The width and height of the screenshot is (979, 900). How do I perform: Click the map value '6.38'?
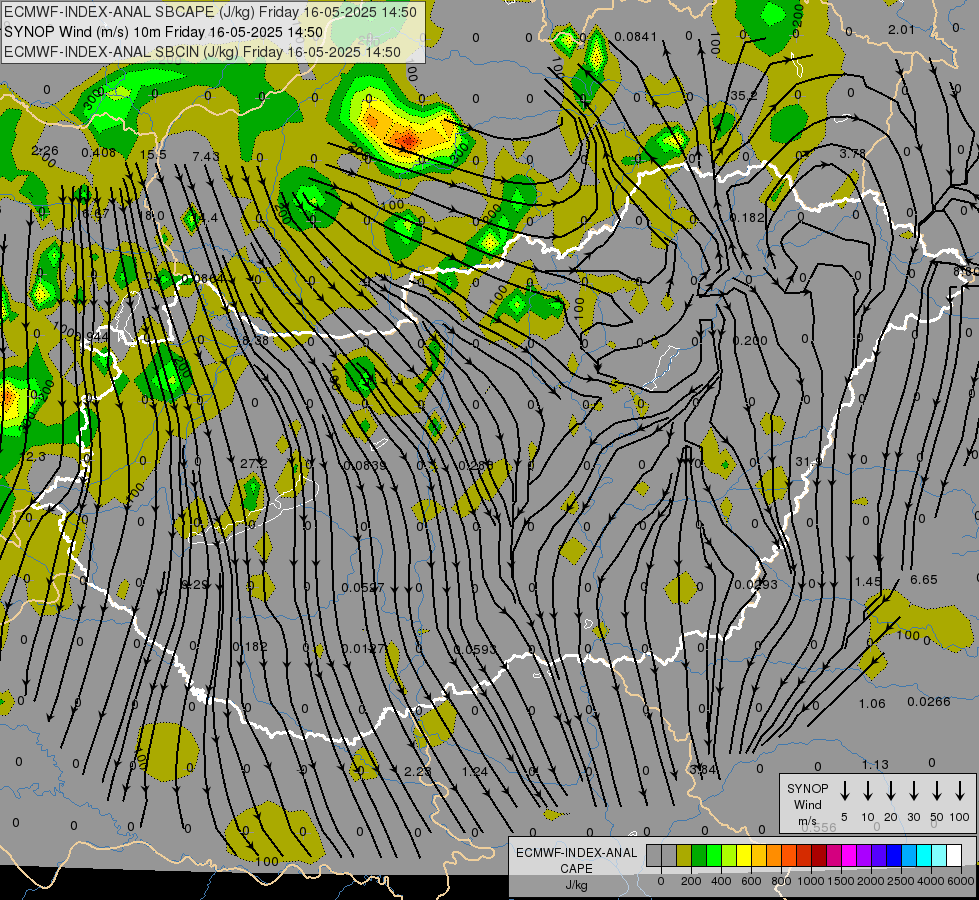pyautogui.click(x=255, y=341)
